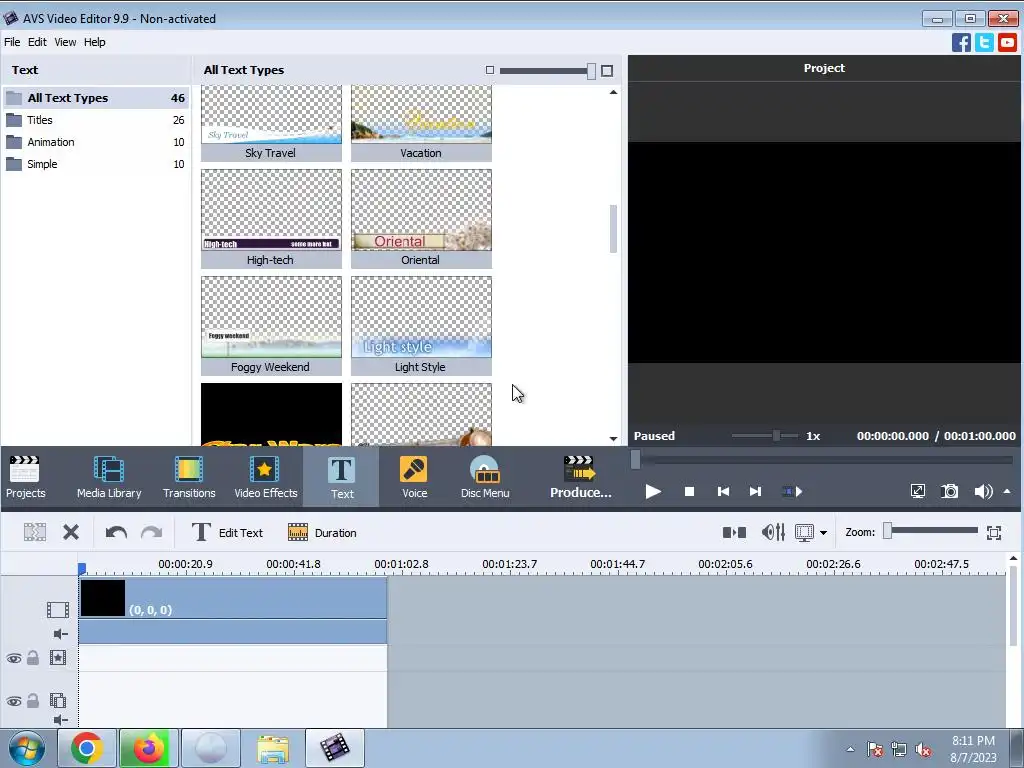Select the Titles category
Screen dimensions: 1024x768
(96, 120)
